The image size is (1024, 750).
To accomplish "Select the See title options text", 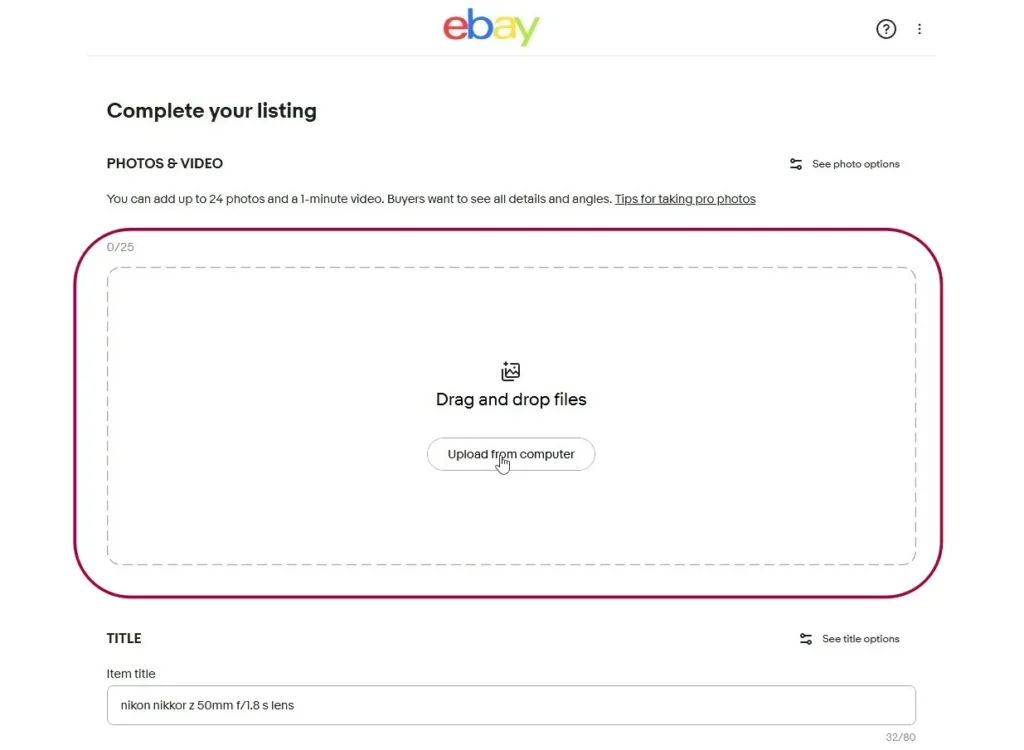I will click(861, 639).
